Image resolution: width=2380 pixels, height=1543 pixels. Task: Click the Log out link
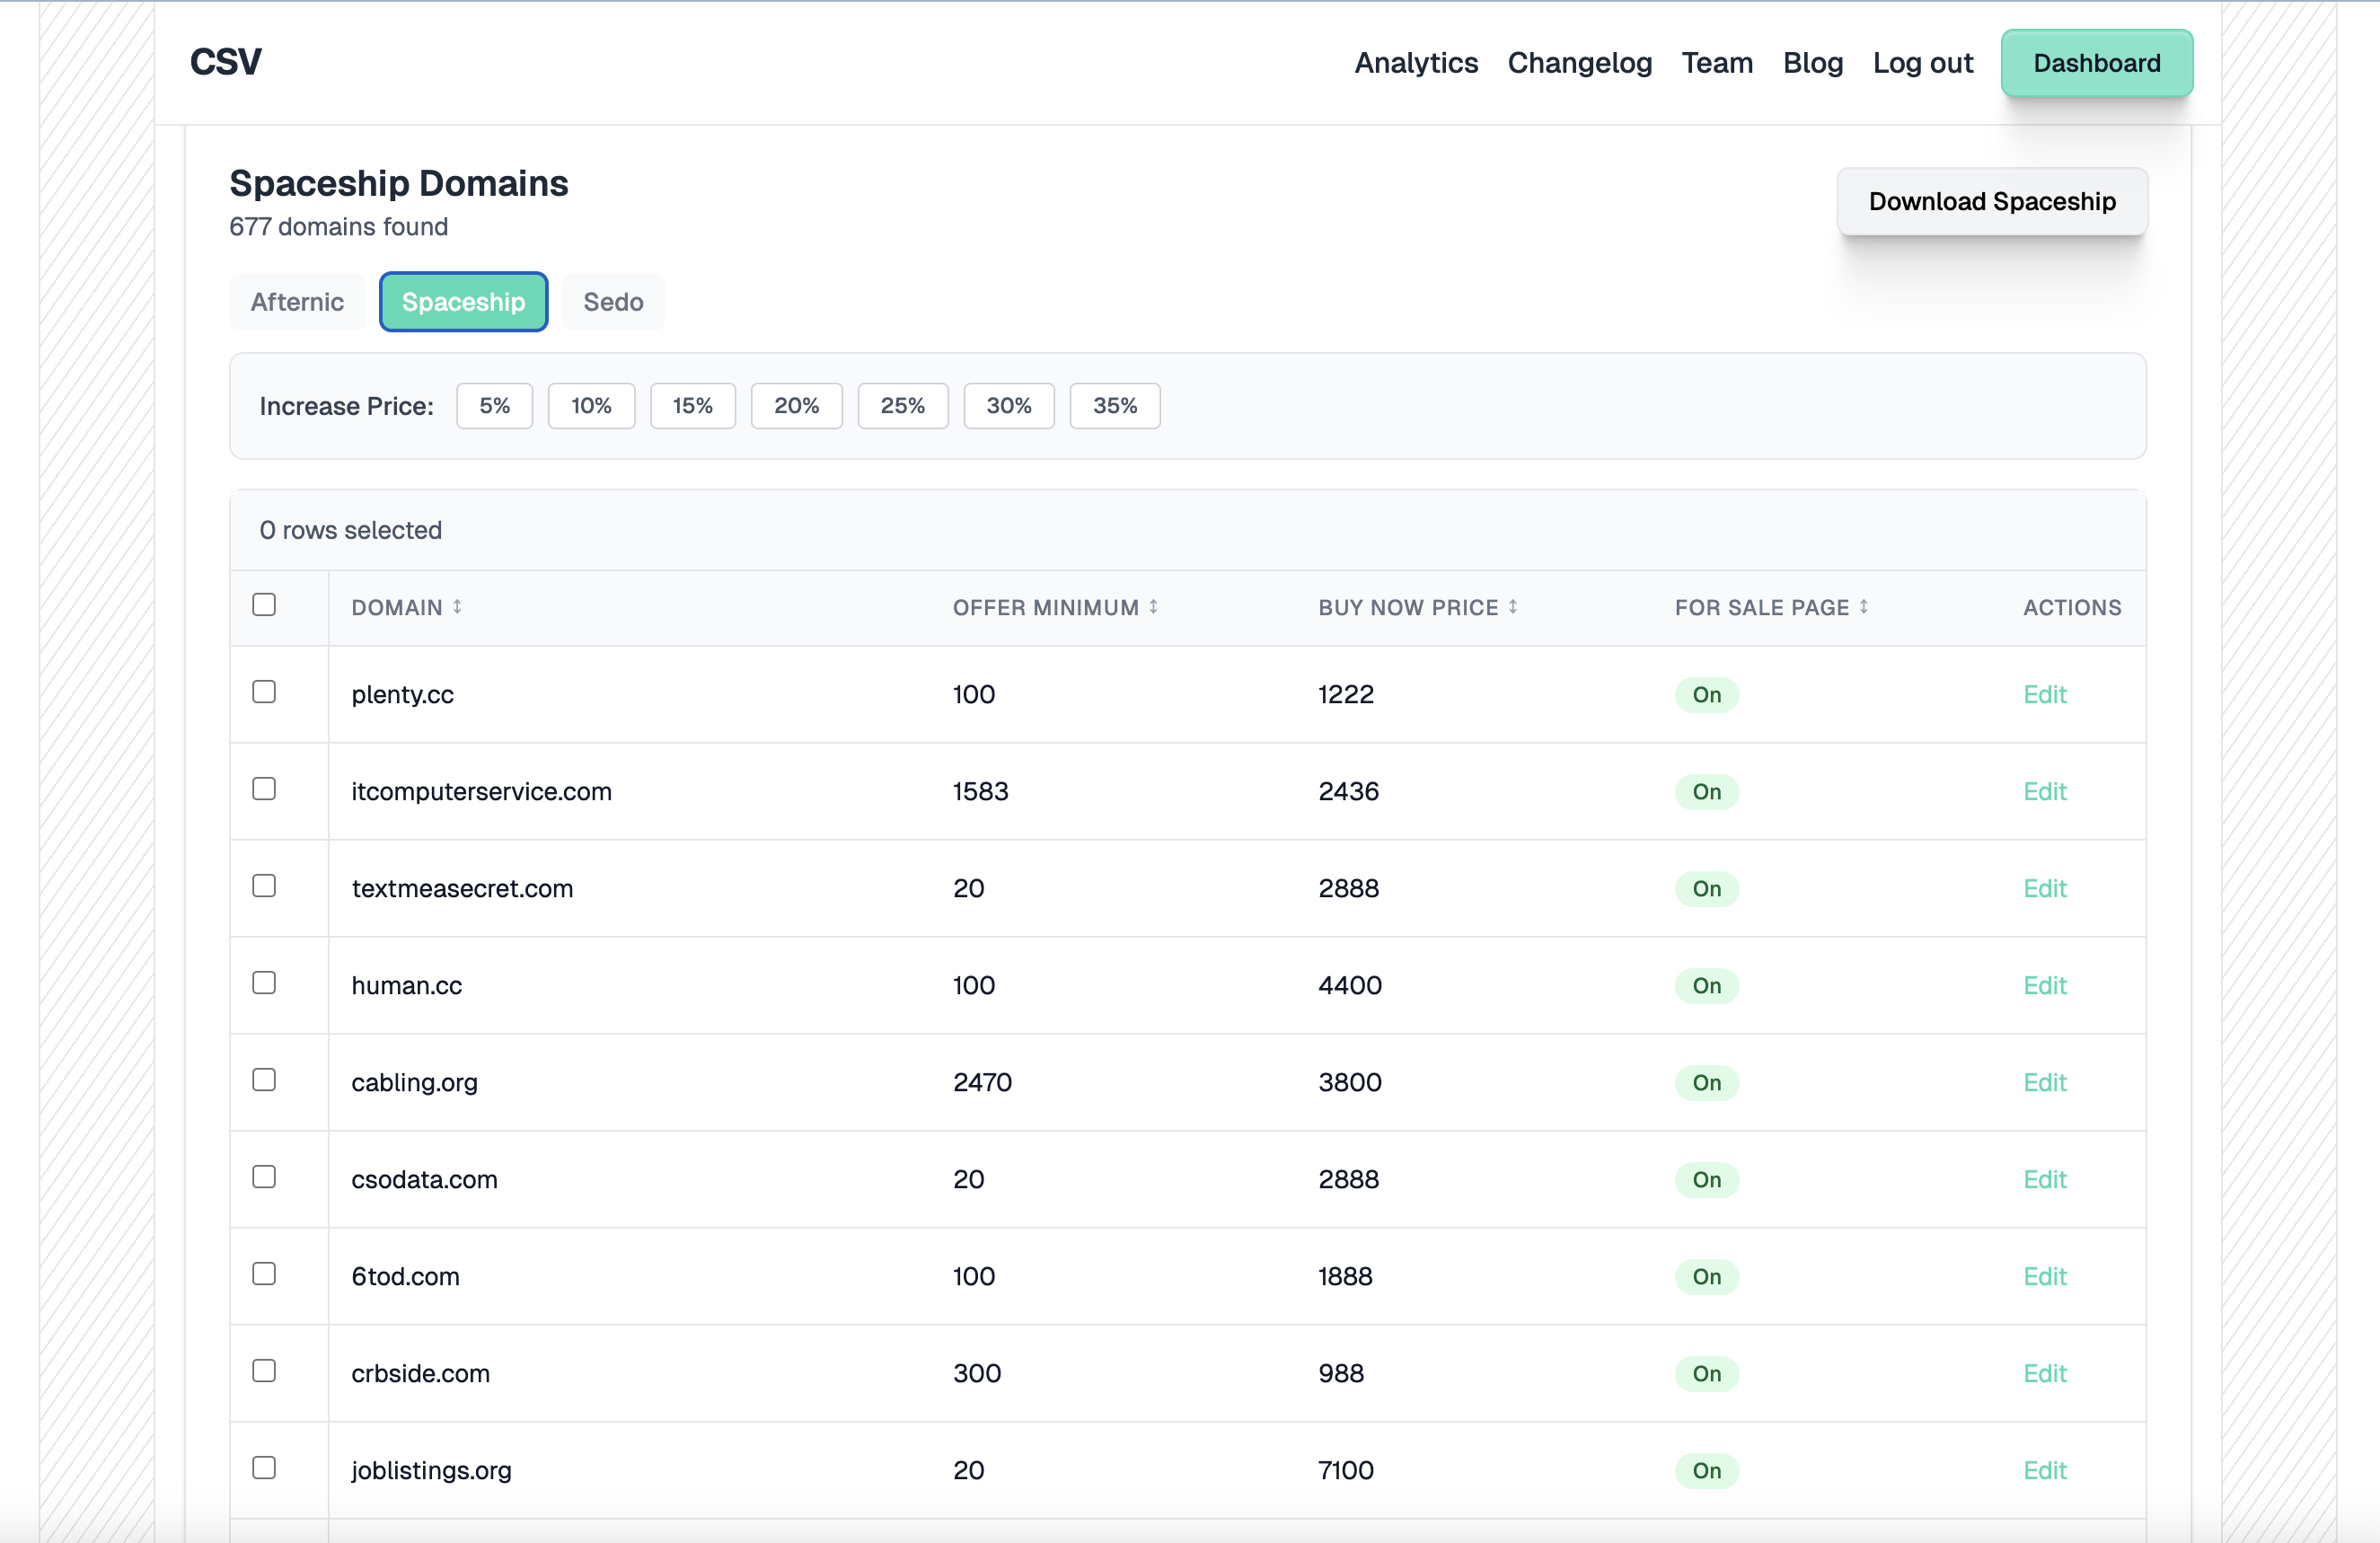pyautogui.click(x=1923, y=62)
